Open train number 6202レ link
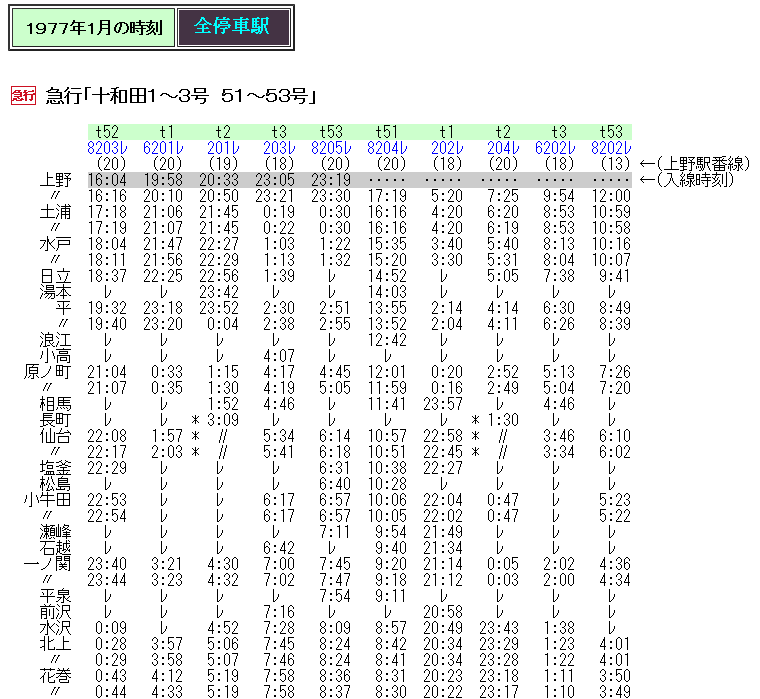The width and height of the screenshot is (760, 699). [555, 148]
